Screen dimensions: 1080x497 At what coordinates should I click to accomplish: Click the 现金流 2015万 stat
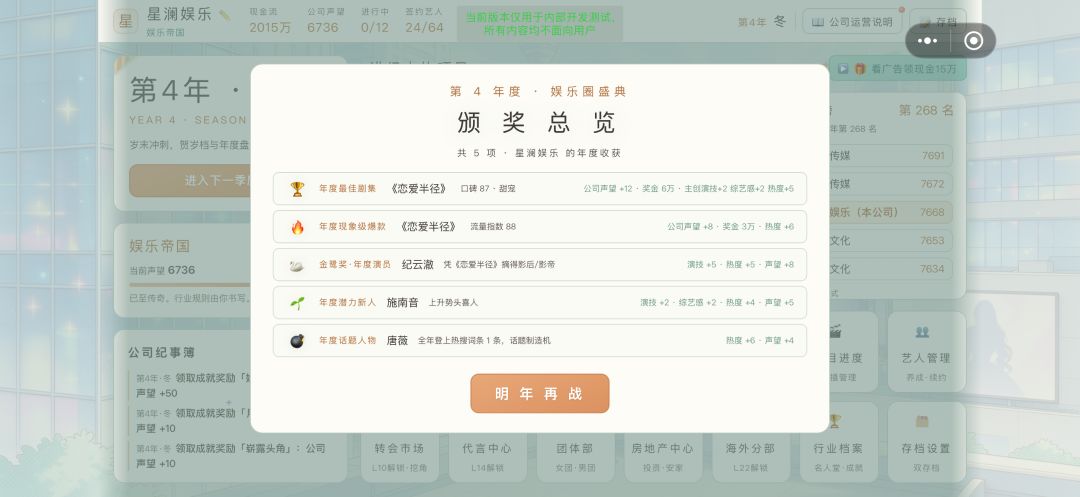(x=269, y=21)
